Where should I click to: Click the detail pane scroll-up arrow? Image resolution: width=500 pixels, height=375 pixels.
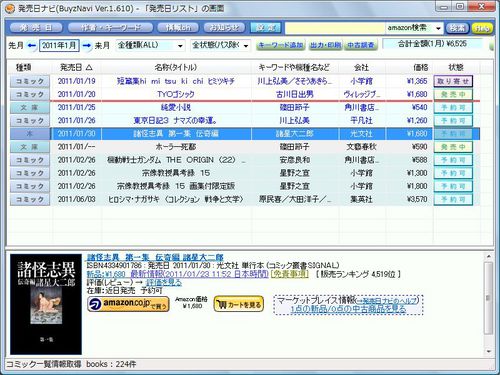[x=489, y=257]
